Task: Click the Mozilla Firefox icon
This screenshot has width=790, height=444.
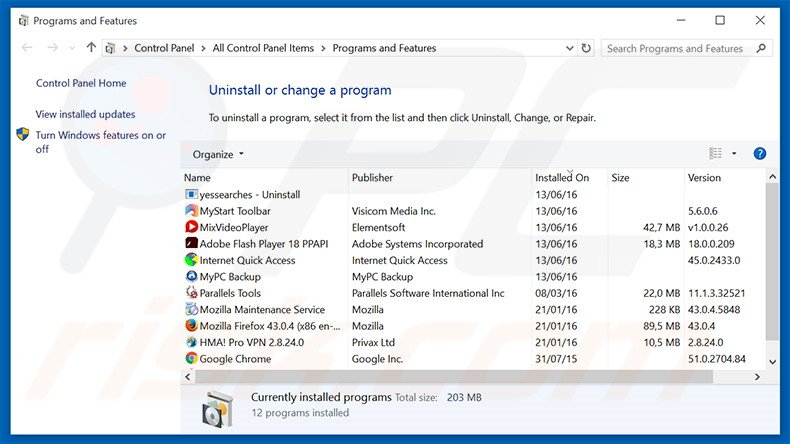Action: [191, 326]
